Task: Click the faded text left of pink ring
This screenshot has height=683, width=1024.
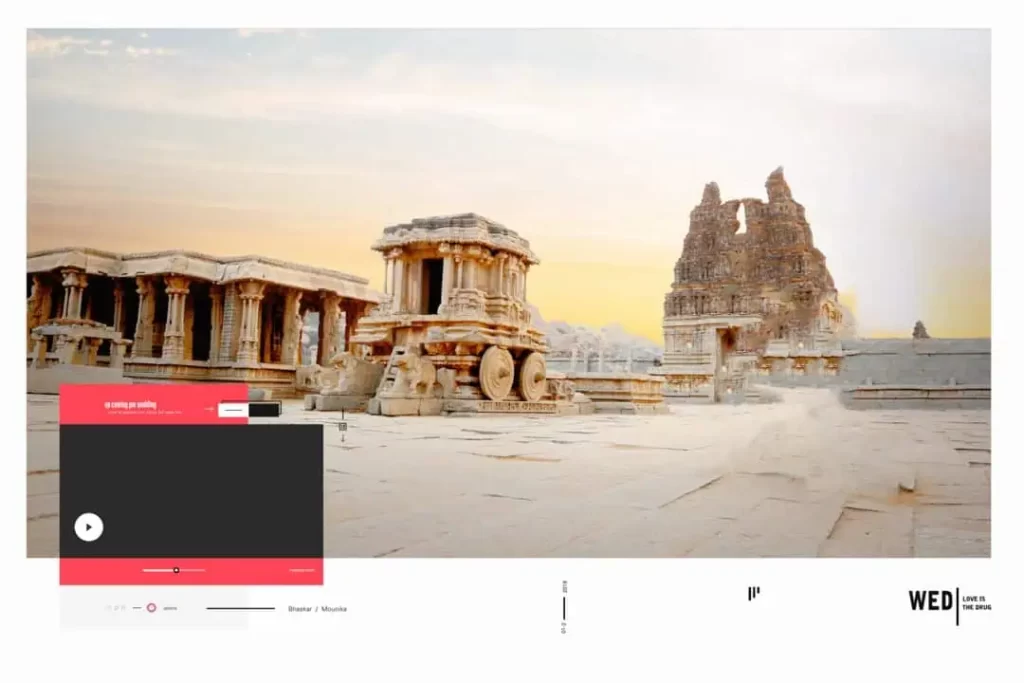Action: (x=116, y=607)
